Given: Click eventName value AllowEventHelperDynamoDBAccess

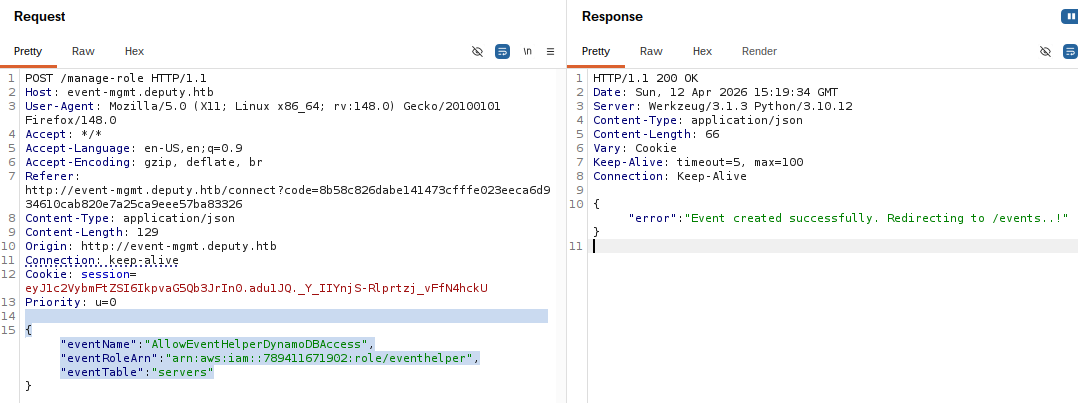Looking at the screenshot, I should tap(258, 344).
